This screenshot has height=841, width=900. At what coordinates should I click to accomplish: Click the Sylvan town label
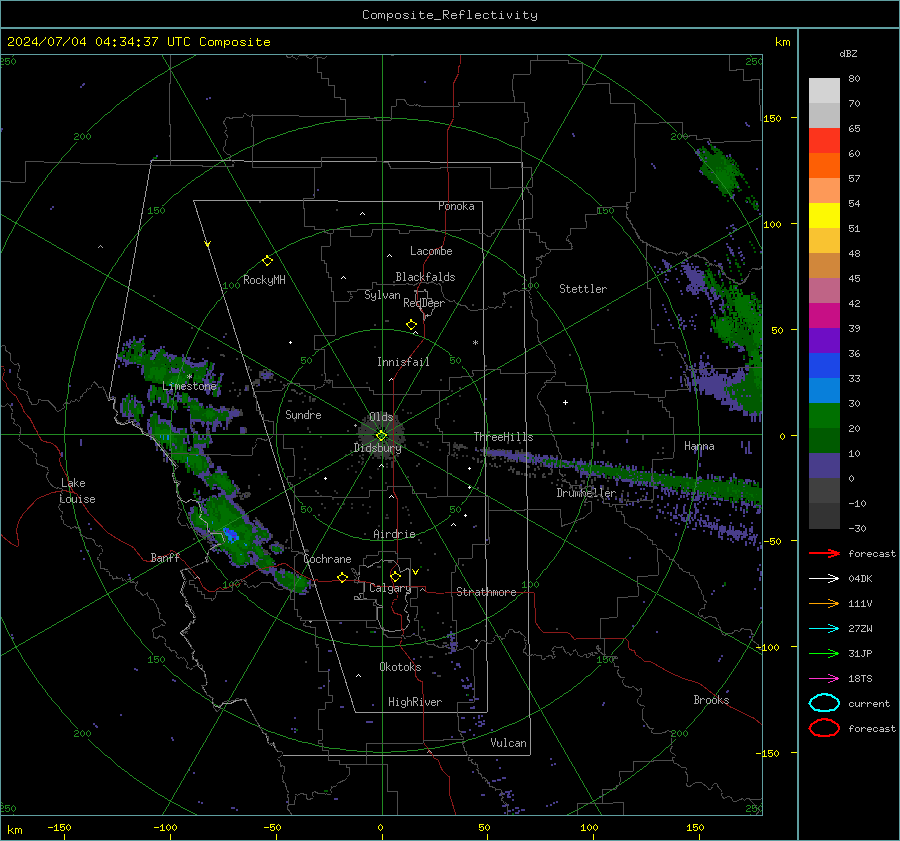[382, 295]
